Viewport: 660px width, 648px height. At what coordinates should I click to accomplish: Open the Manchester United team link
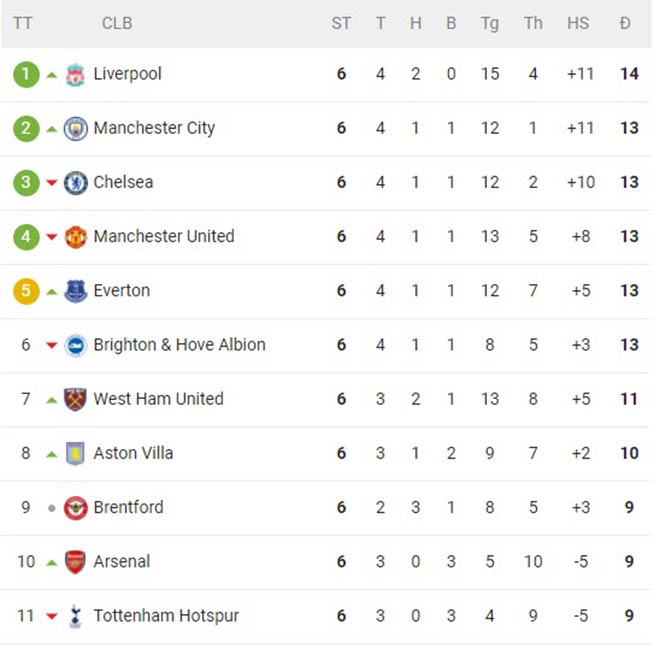click(x=164, y=237)
